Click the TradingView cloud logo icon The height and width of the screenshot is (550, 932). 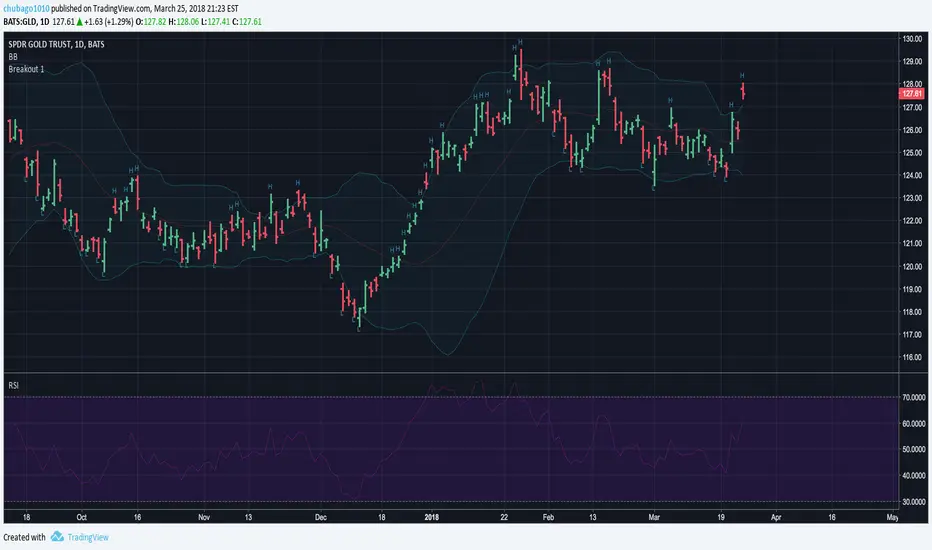(x=57, y=536)
